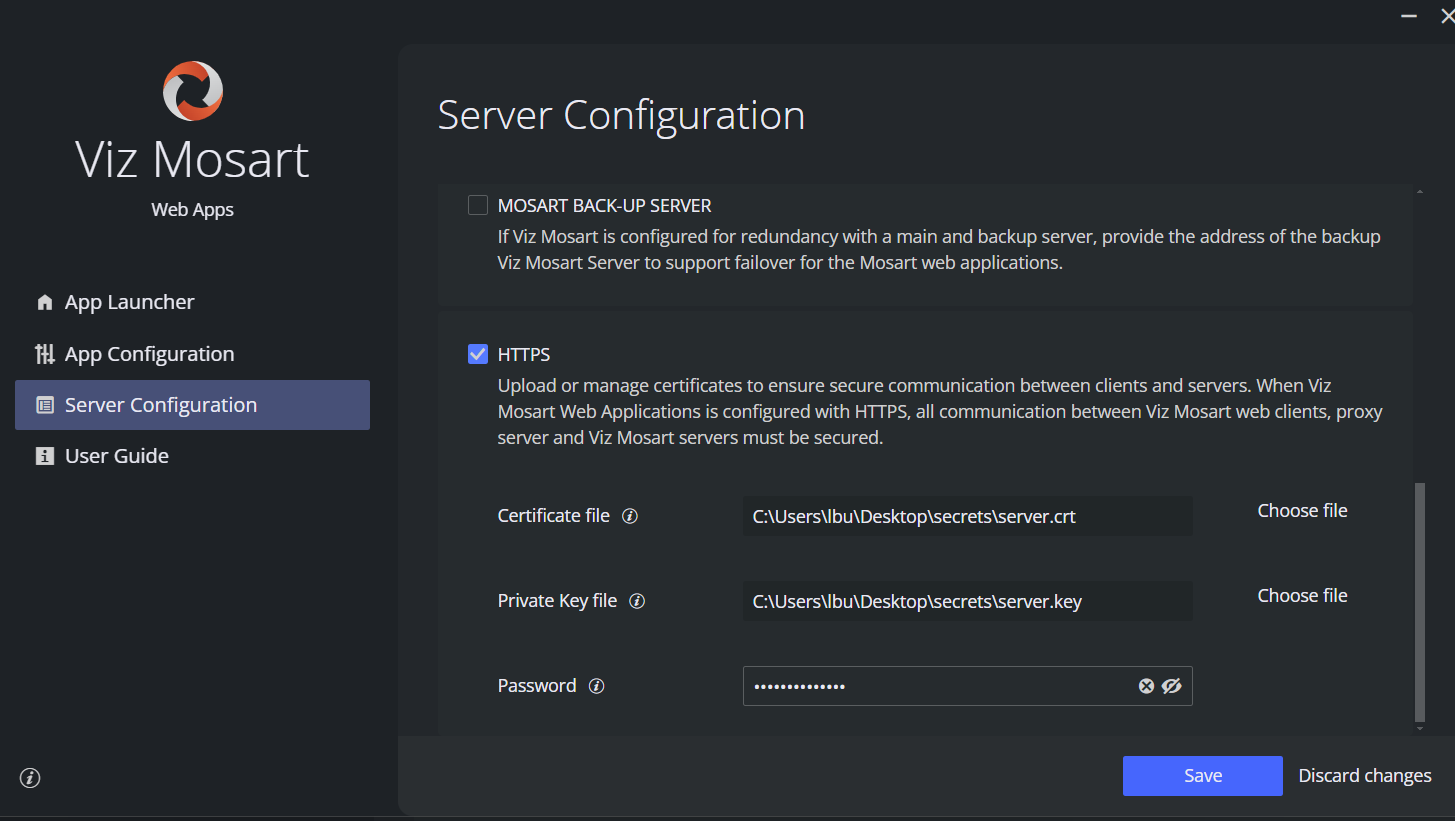Discard changes to the configuration
The width and height of the screenshot is (1455, 821).
point(1365,776)
